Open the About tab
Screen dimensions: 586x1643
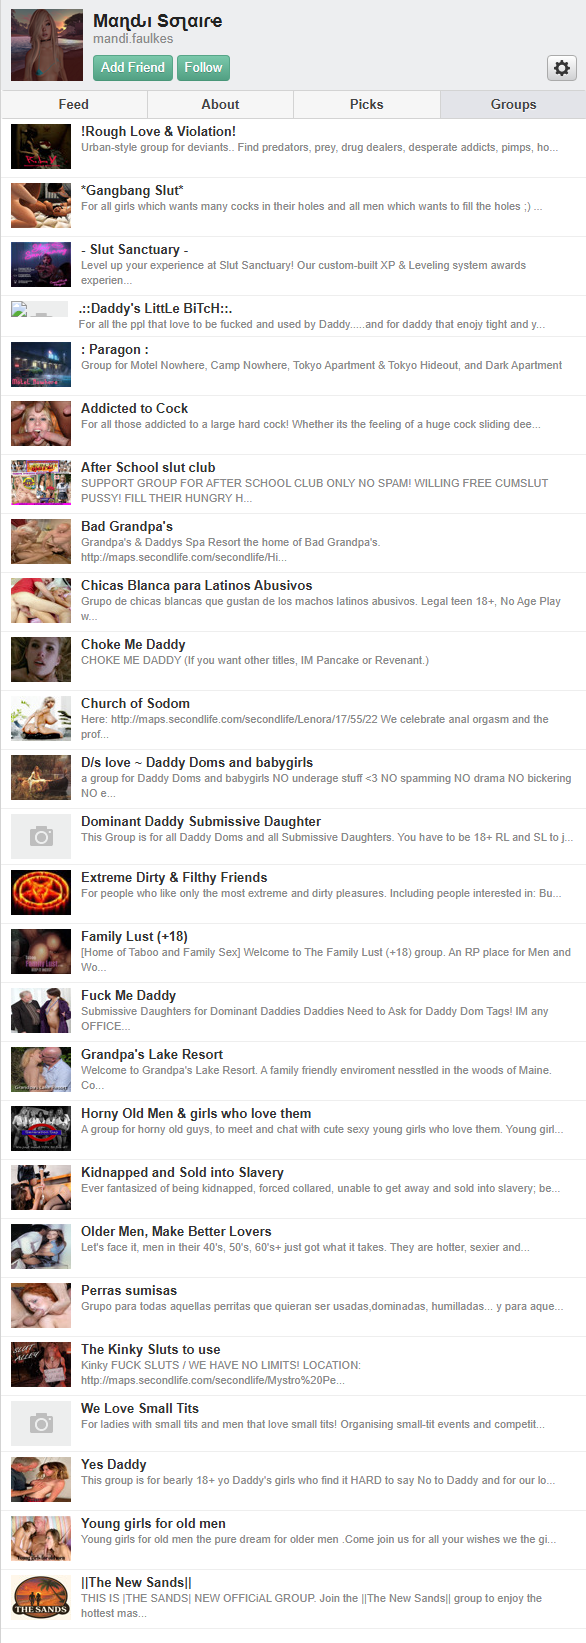click(220, 104)
